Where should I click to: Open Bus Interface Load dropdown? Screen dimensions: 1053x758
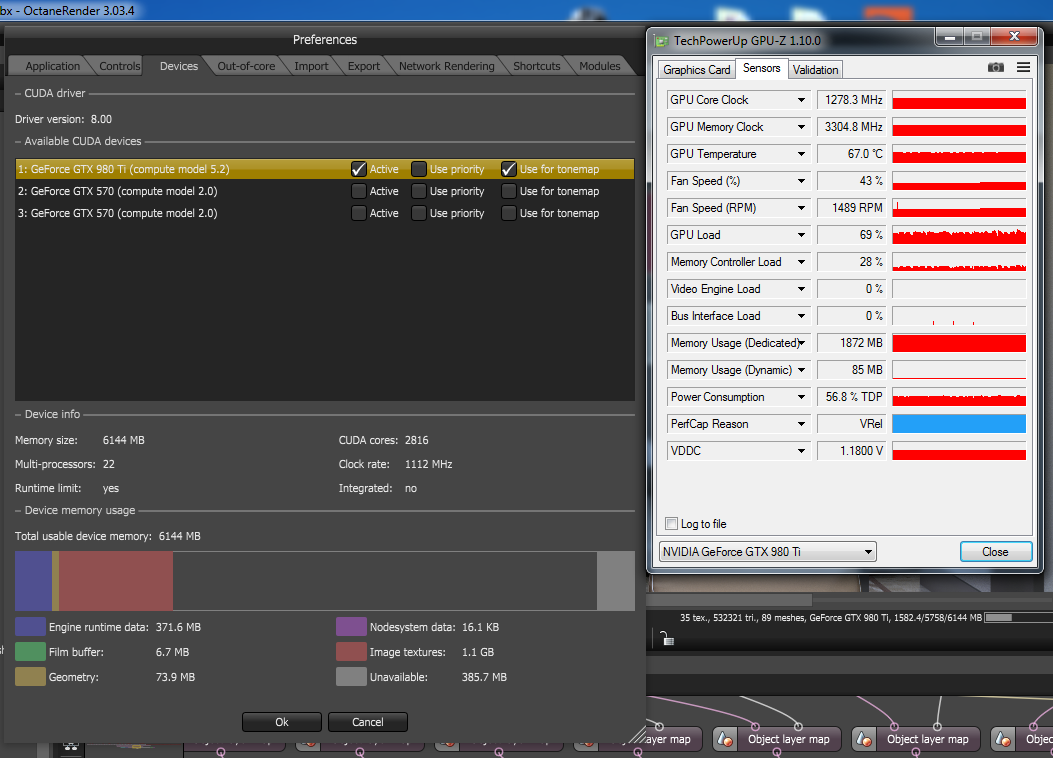click(x=801, y=316)
